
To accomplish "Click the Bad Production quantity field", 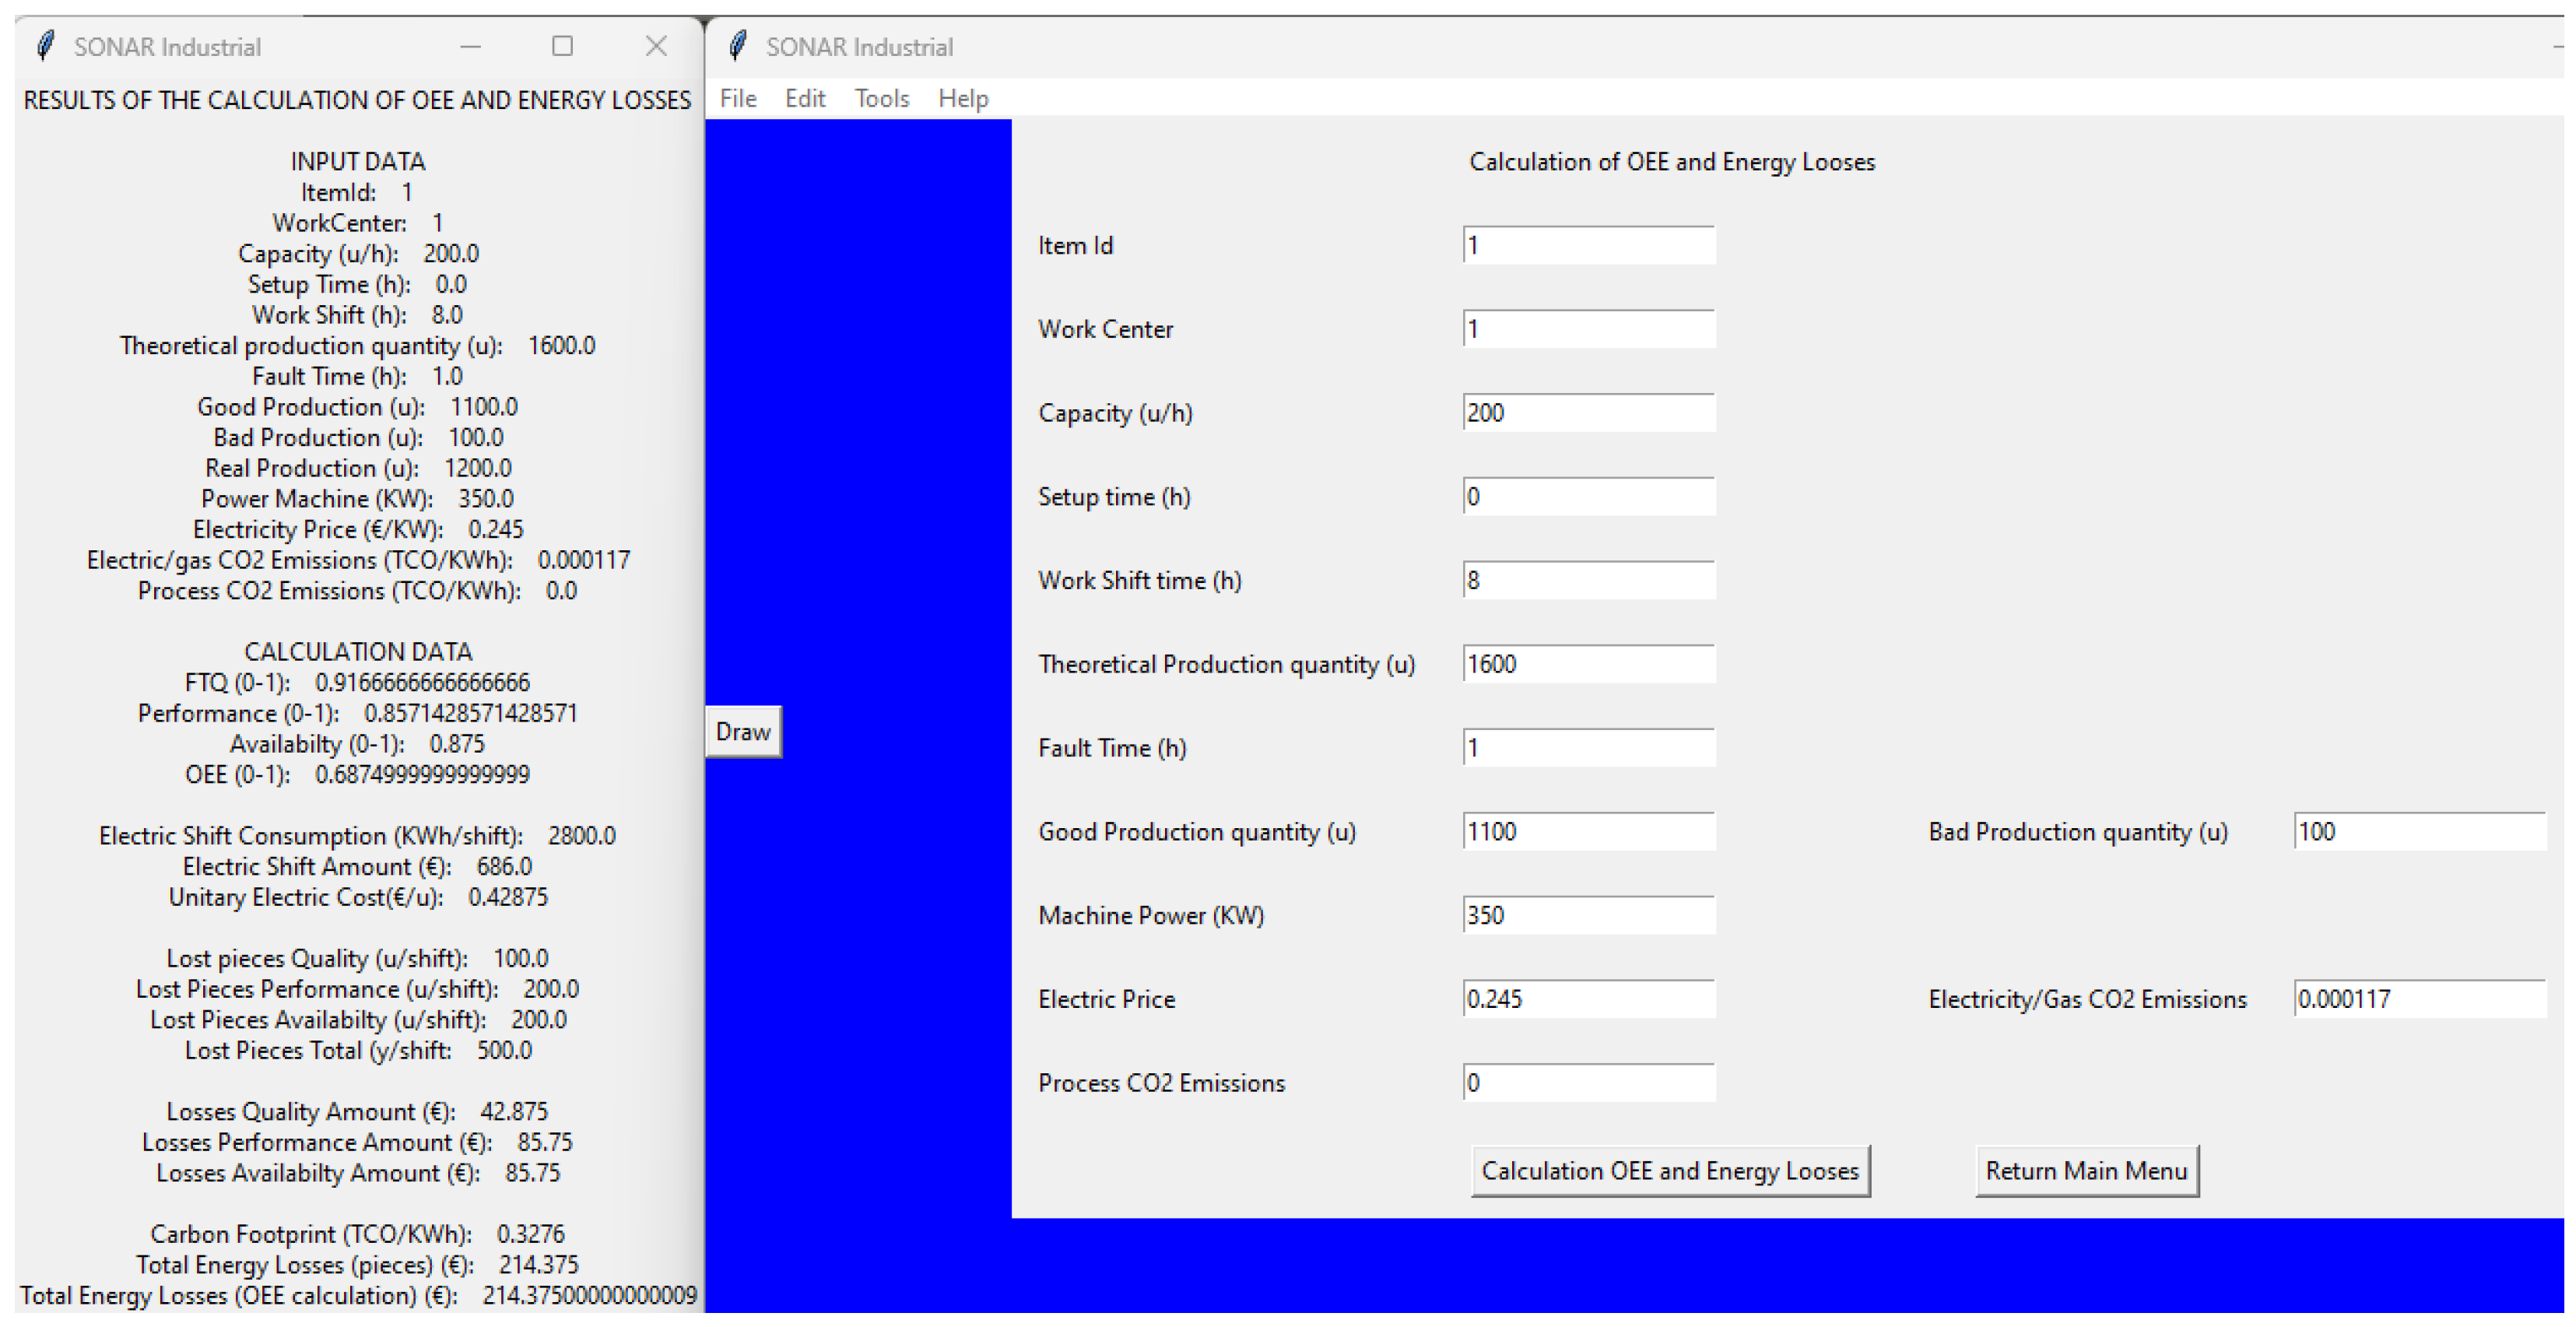I will tap(2418, 831).
